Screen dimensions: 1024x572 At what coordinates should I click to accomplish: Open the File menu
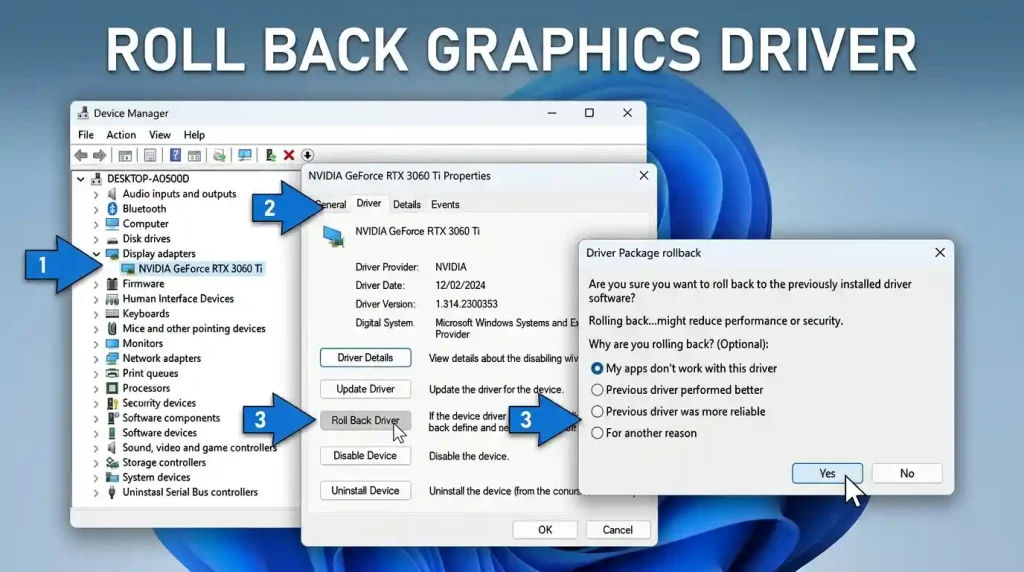coord(86,135)
